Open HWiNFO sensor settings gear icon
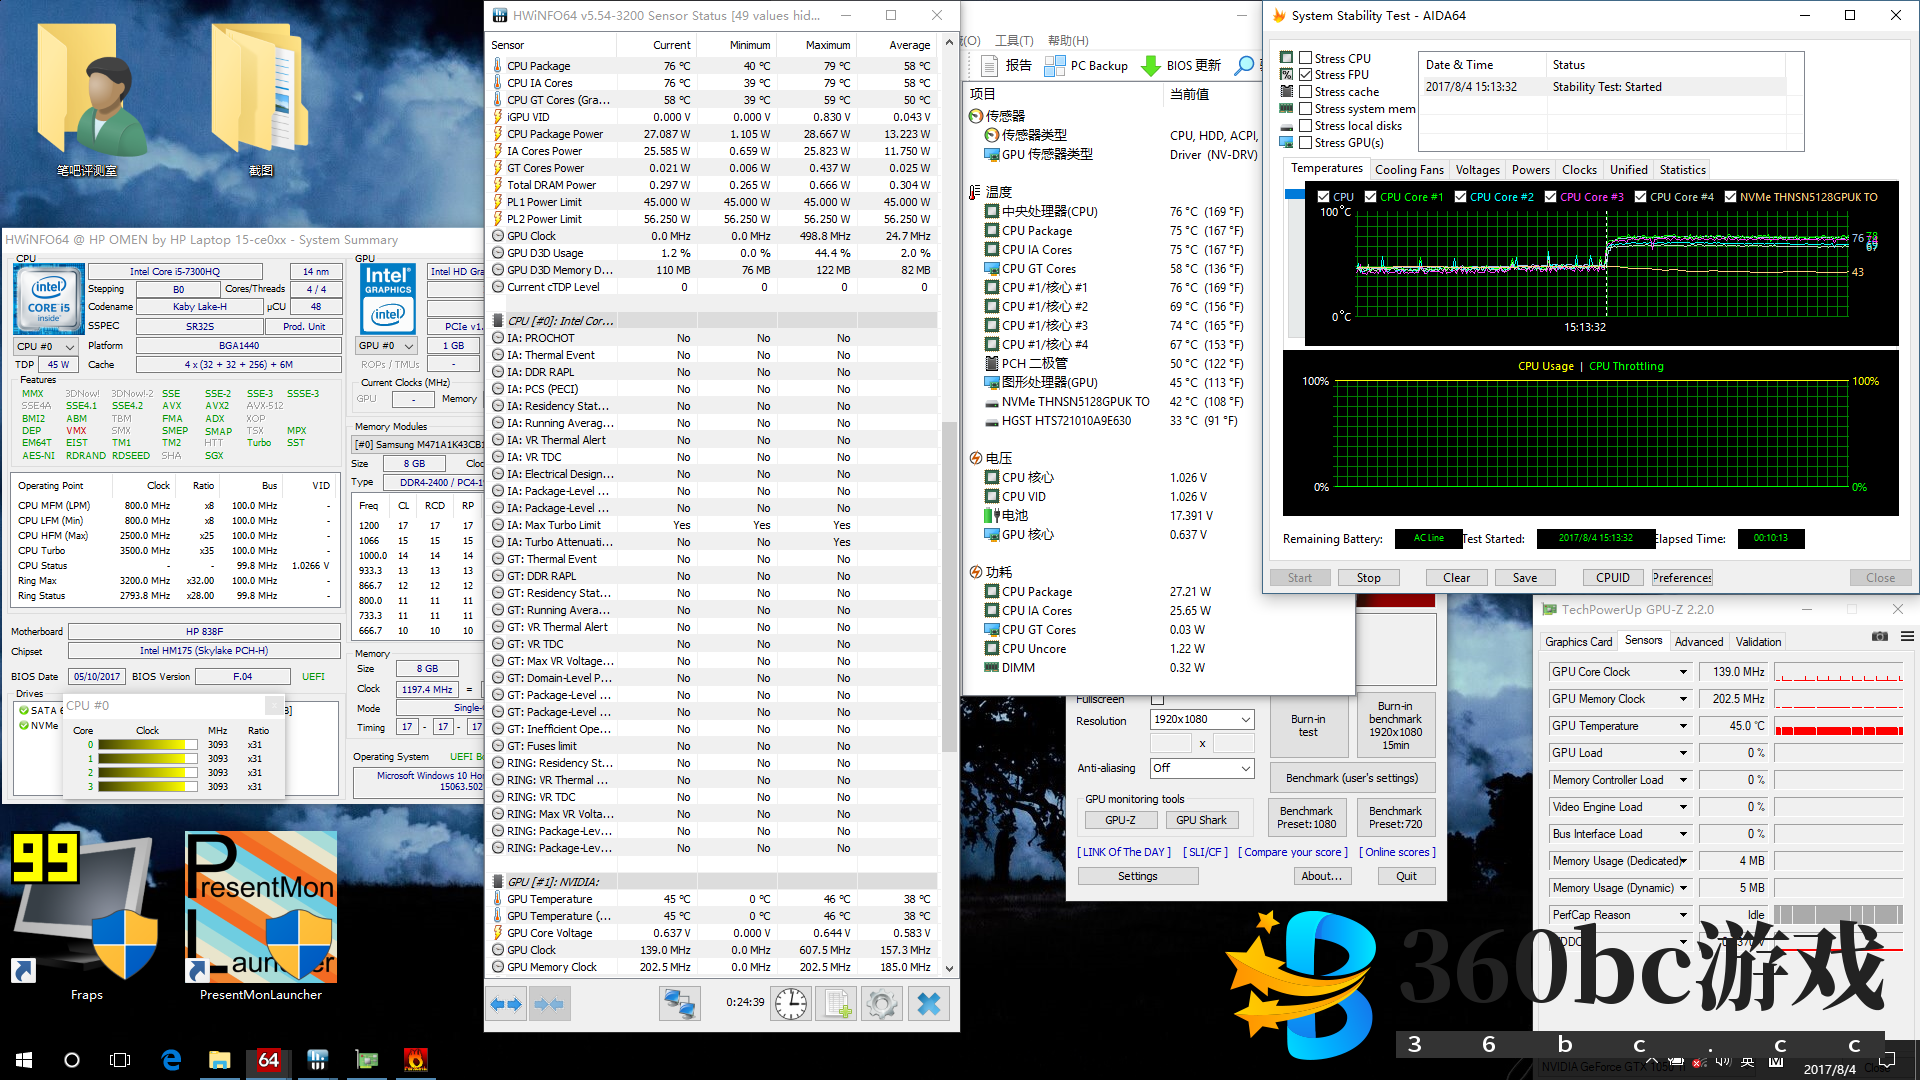The image size is (1920, 1080). 882,1003
